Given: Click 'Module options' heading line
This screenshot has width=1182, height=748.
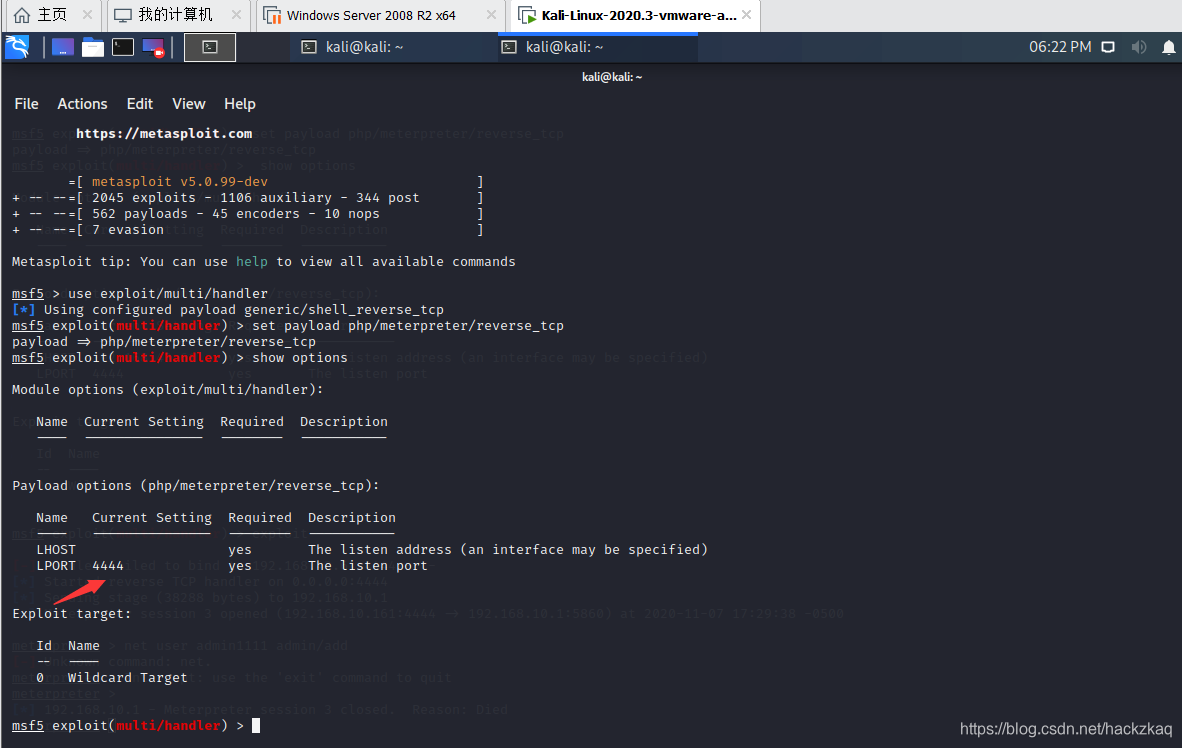Looking at the screenshot, I should coord(167,390).
